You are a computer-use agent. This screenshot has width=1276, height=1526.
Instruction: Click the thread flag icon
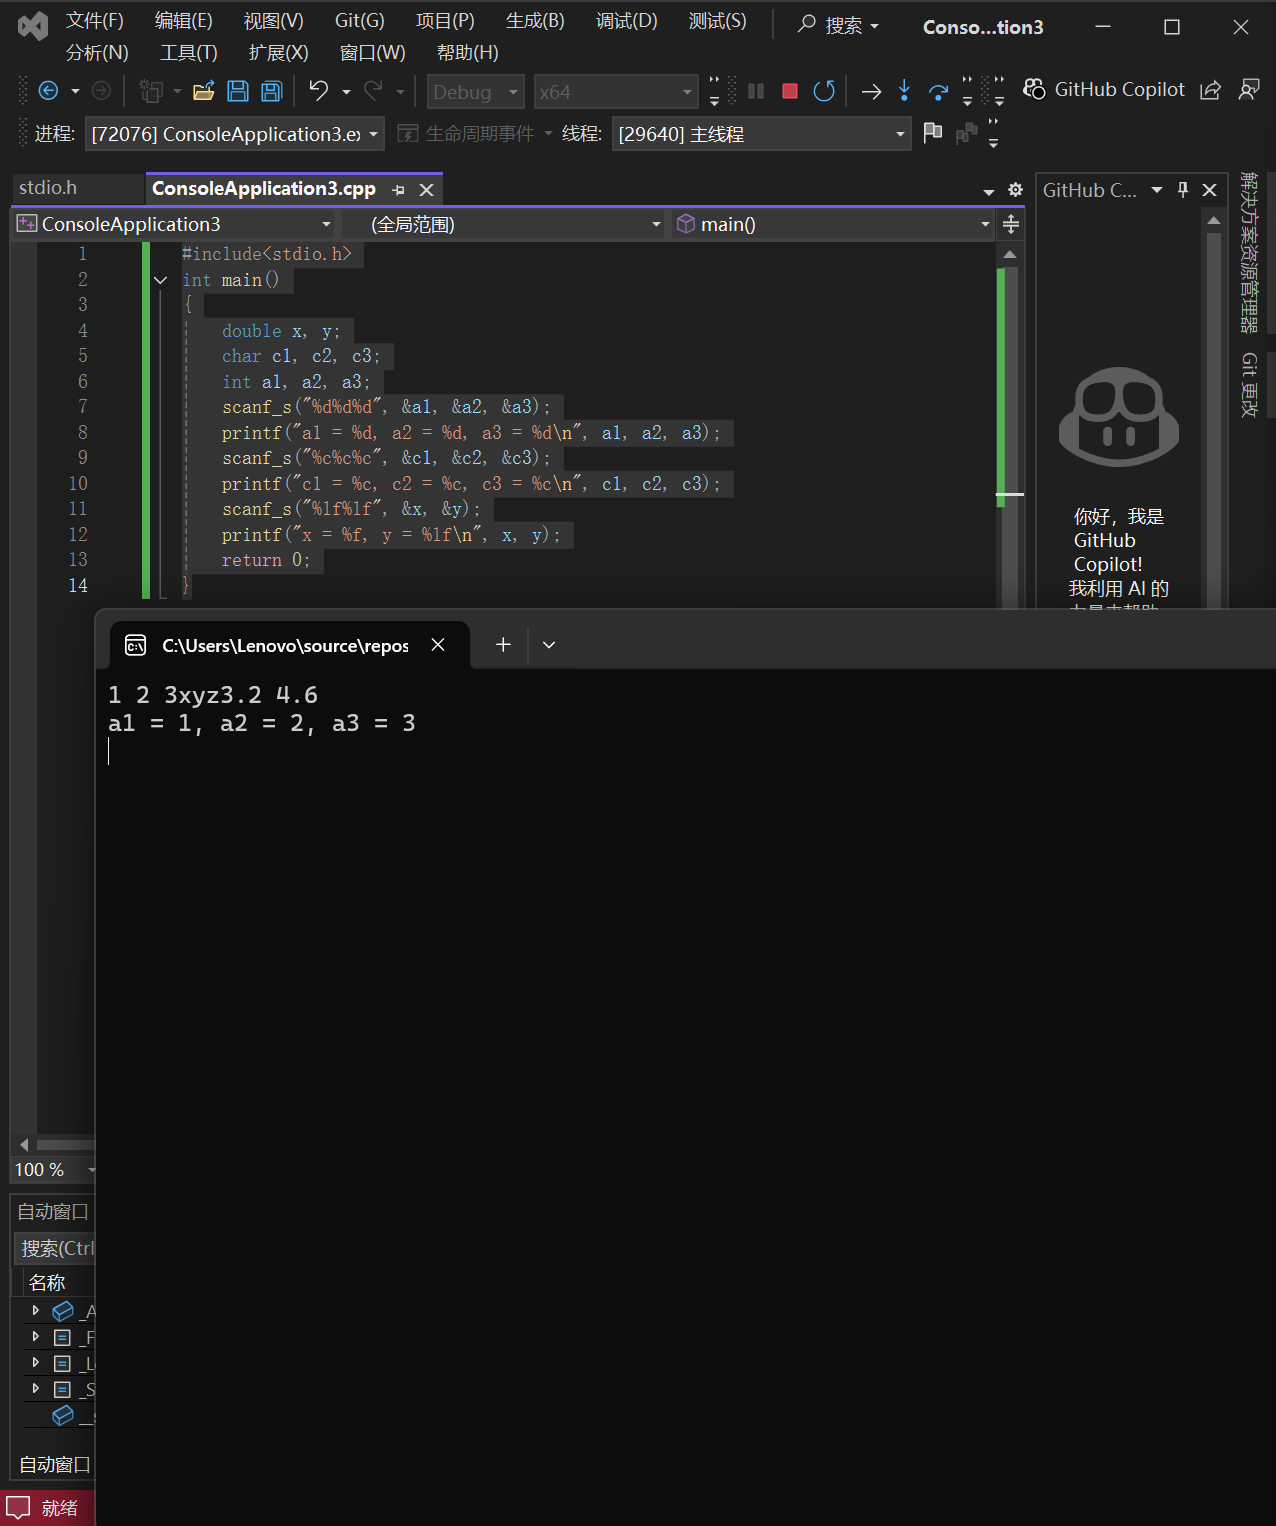point(933,132)
